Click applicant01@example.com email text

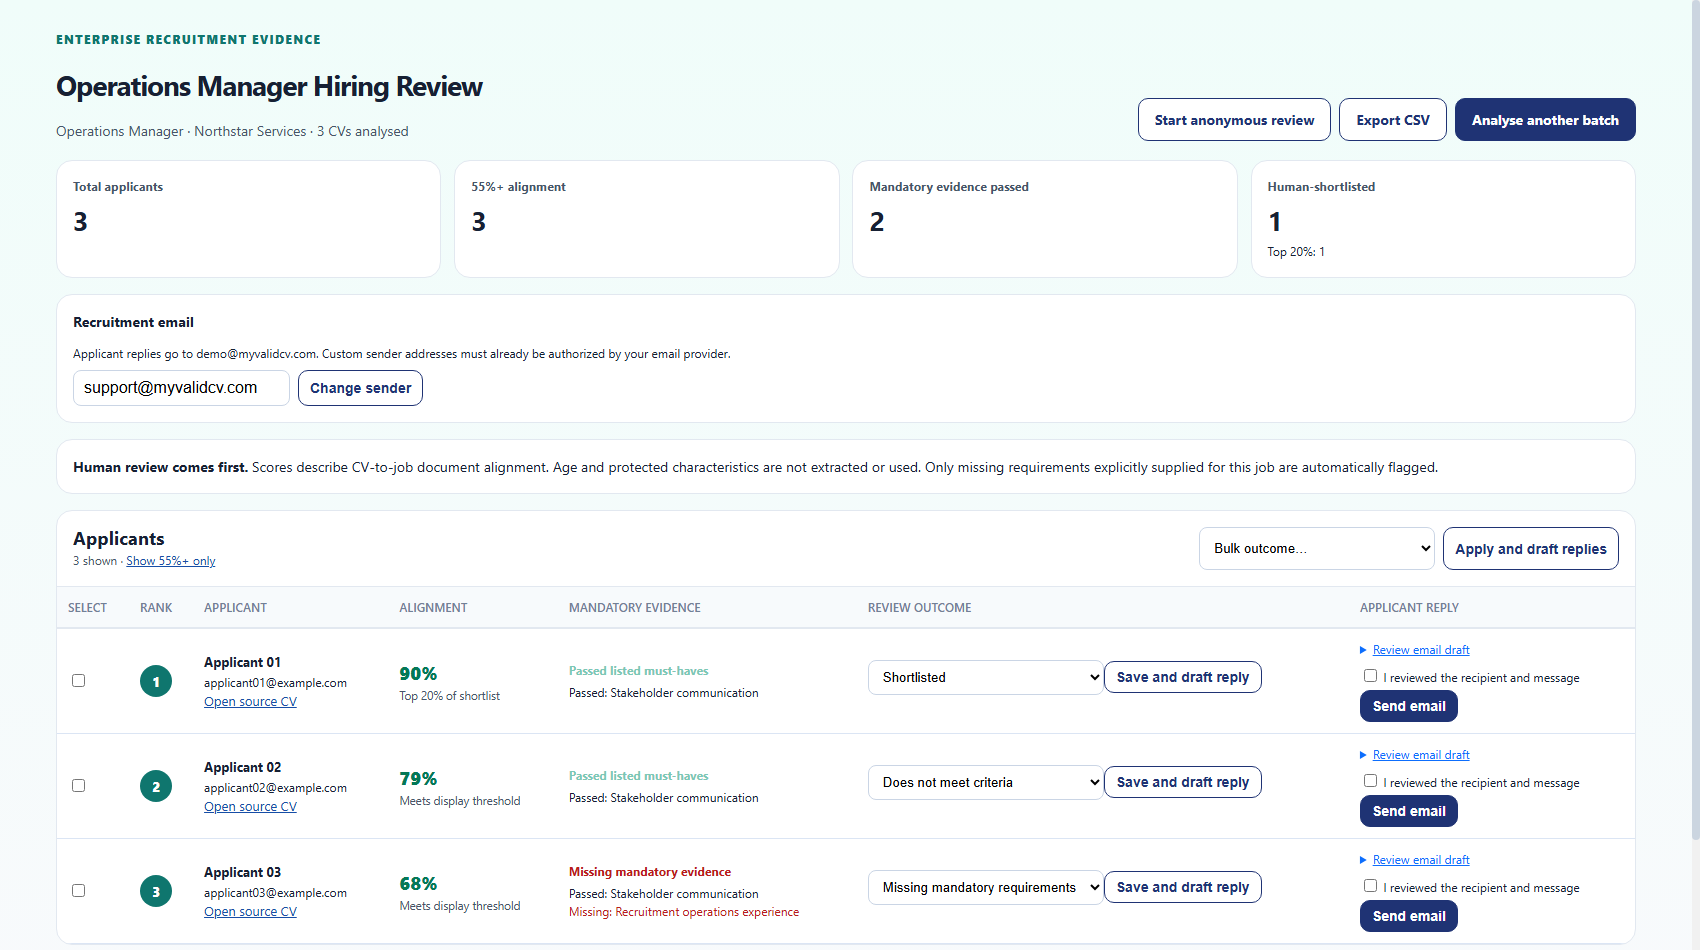click(275, 683)
